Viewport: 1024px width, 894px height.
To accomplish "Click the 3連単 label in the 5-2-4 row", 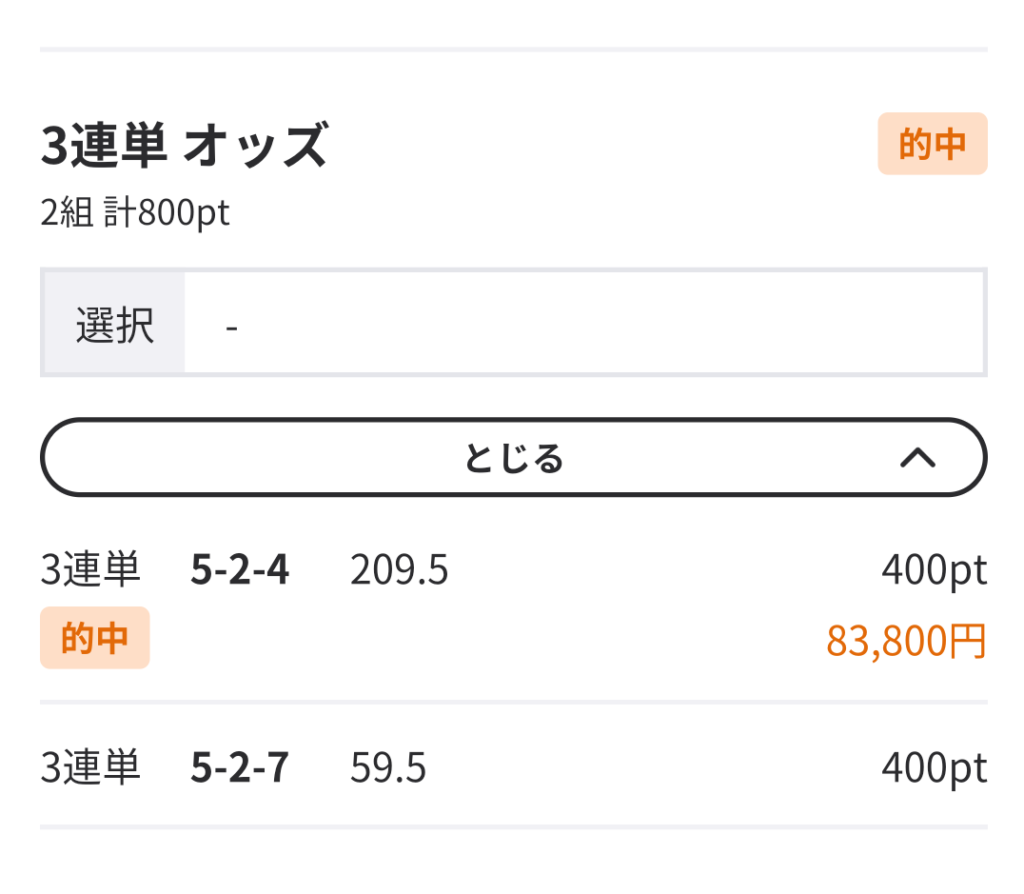I will click(90, 571).
